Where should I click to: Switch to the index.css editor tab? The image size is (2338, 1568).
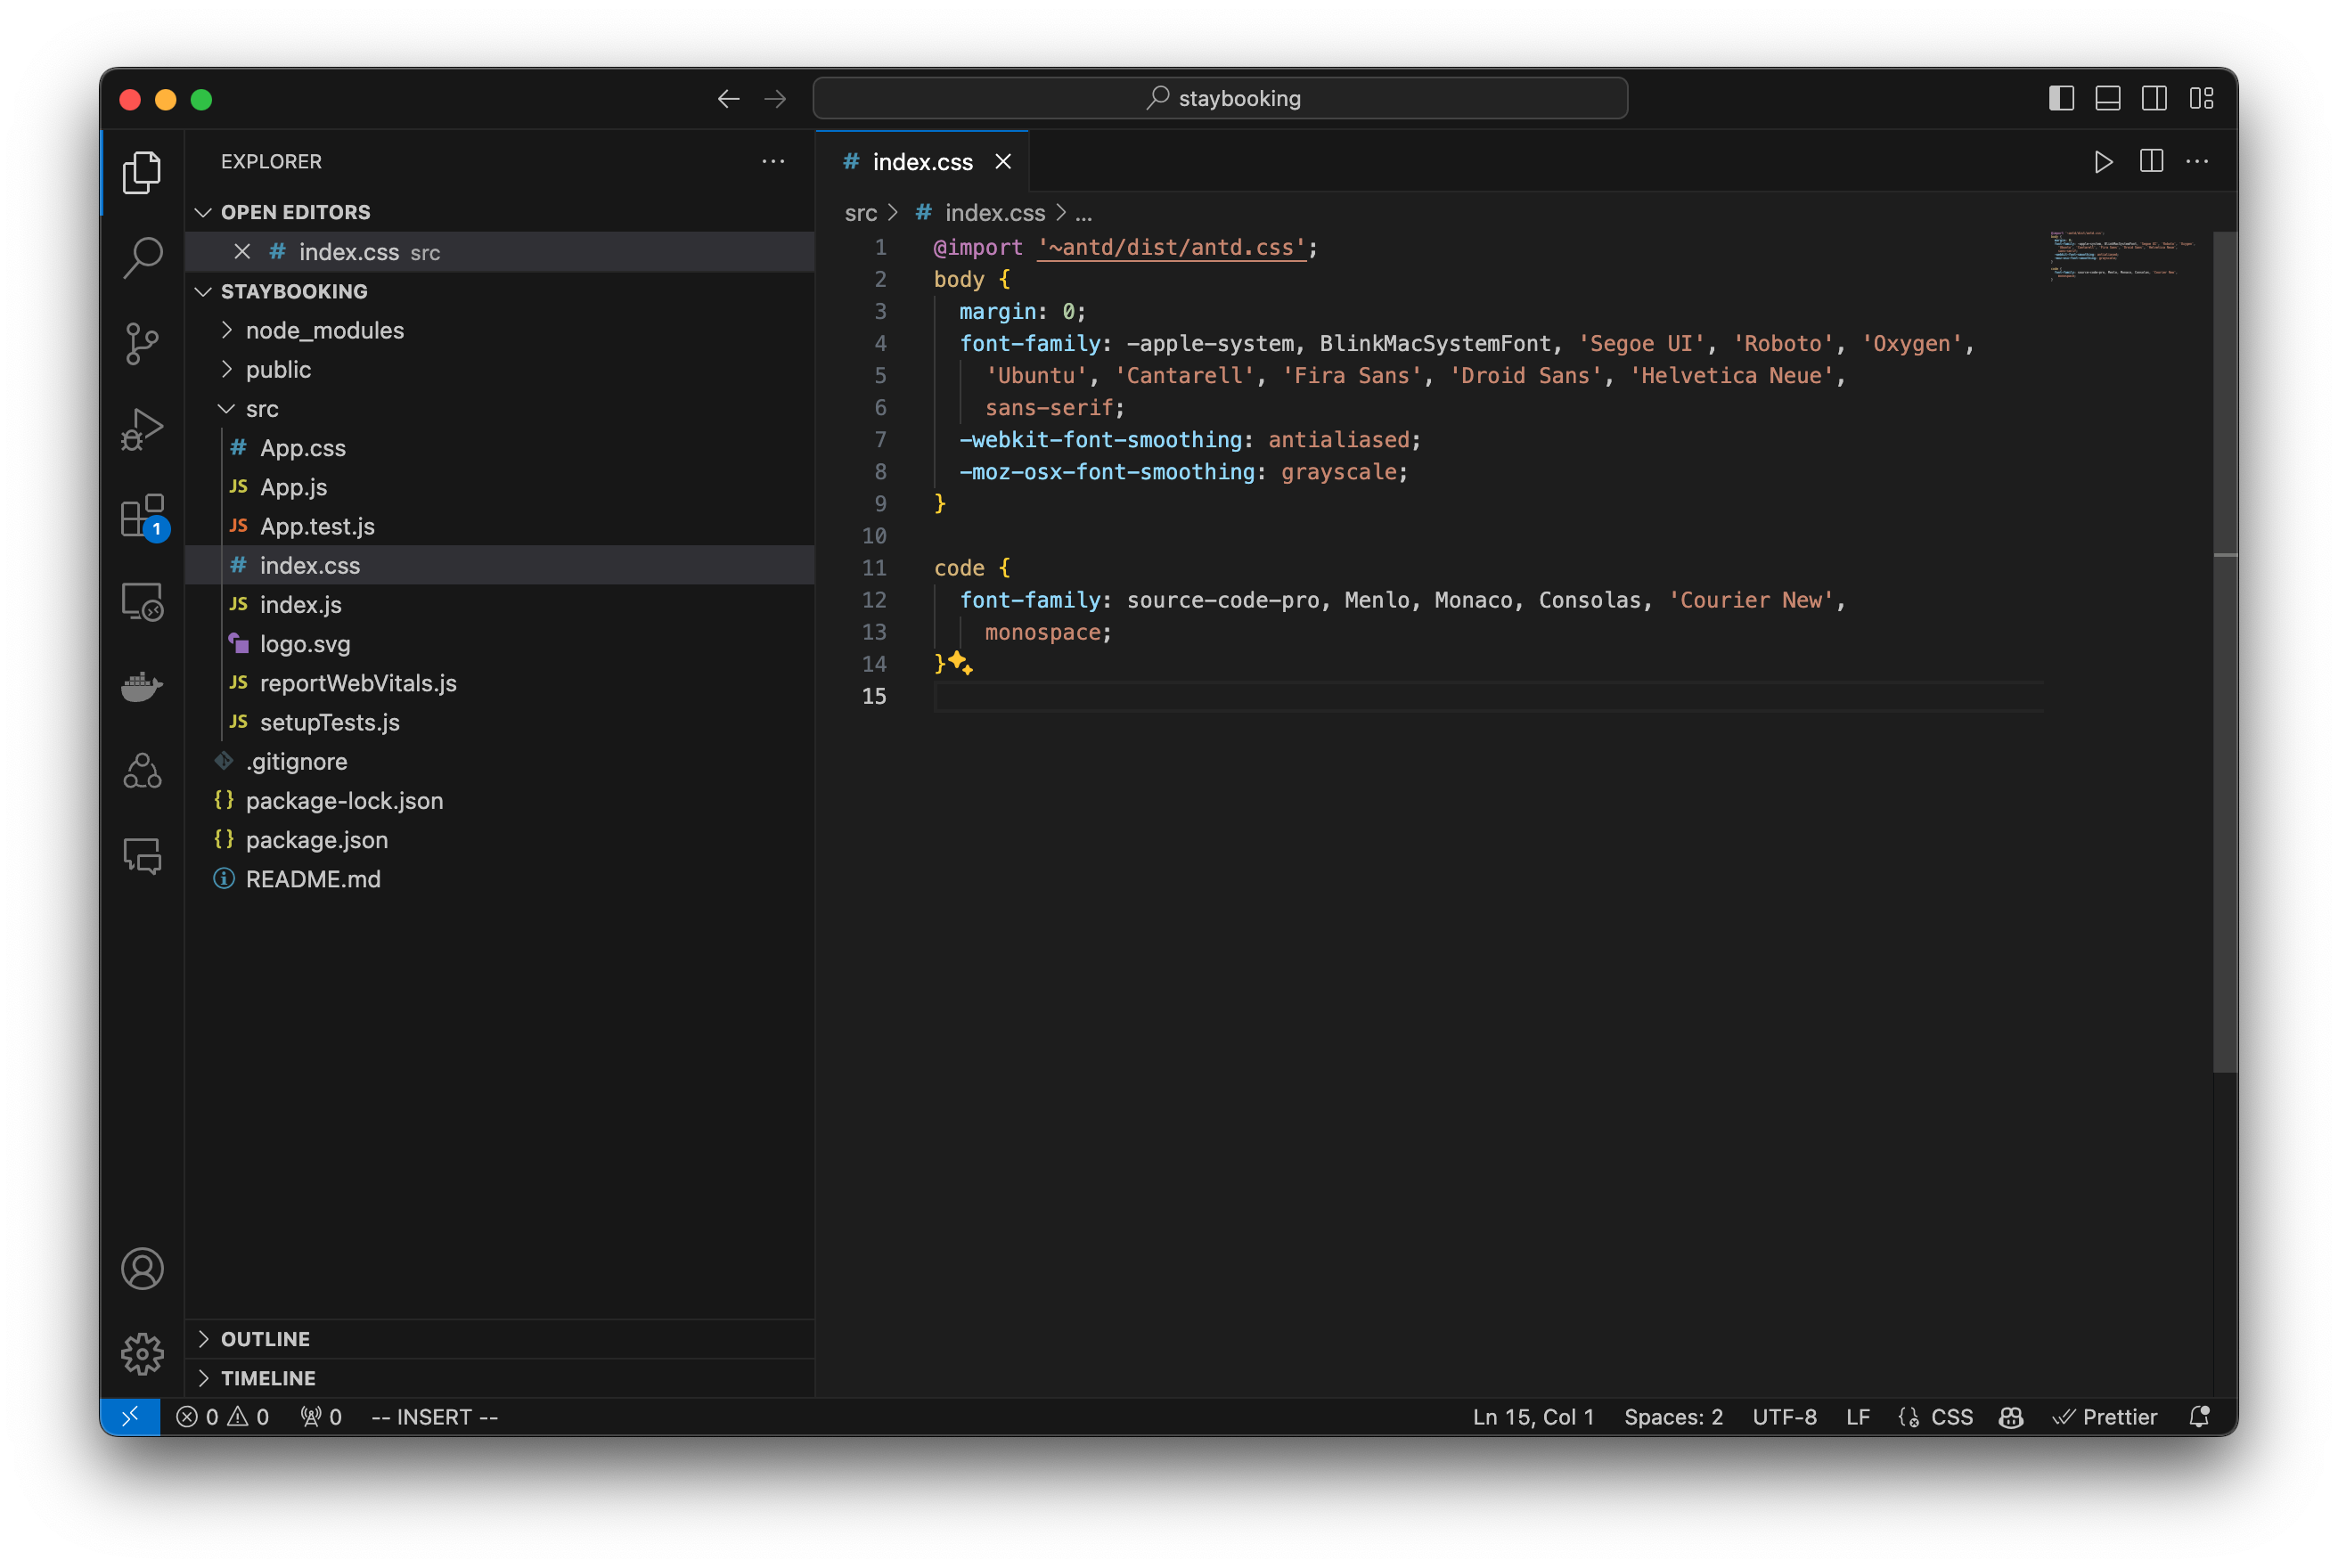pyautogui.click(x=920, y=161)
